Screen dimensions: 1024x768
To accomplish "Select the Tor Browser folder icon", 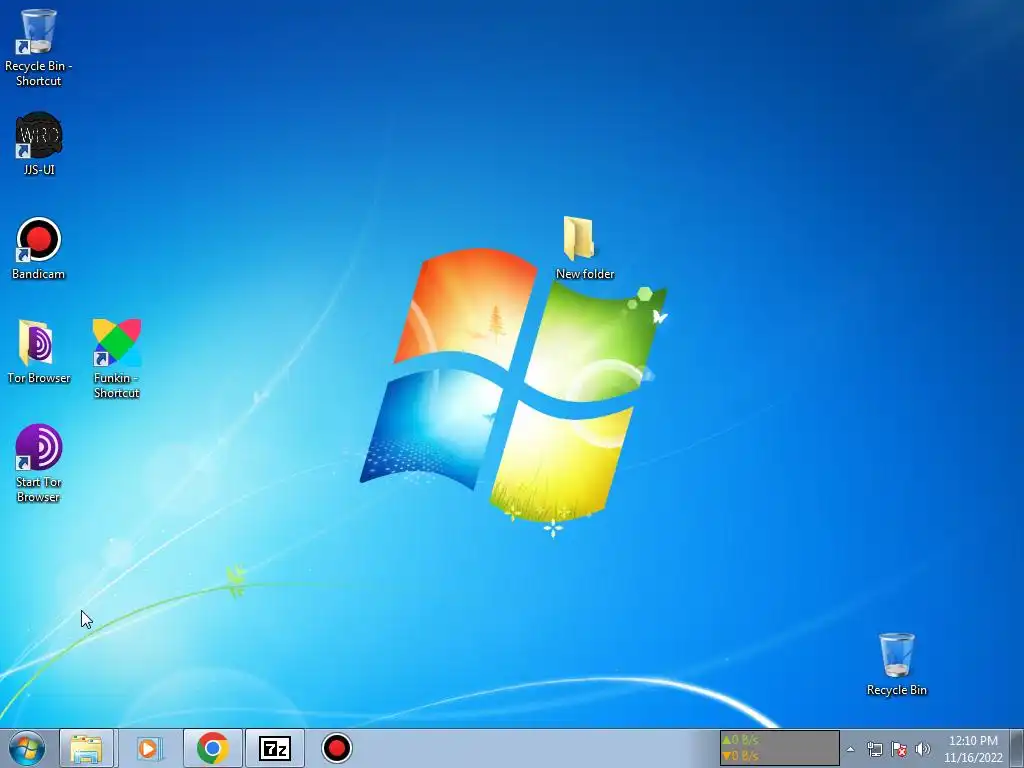I will coord(39,351).
